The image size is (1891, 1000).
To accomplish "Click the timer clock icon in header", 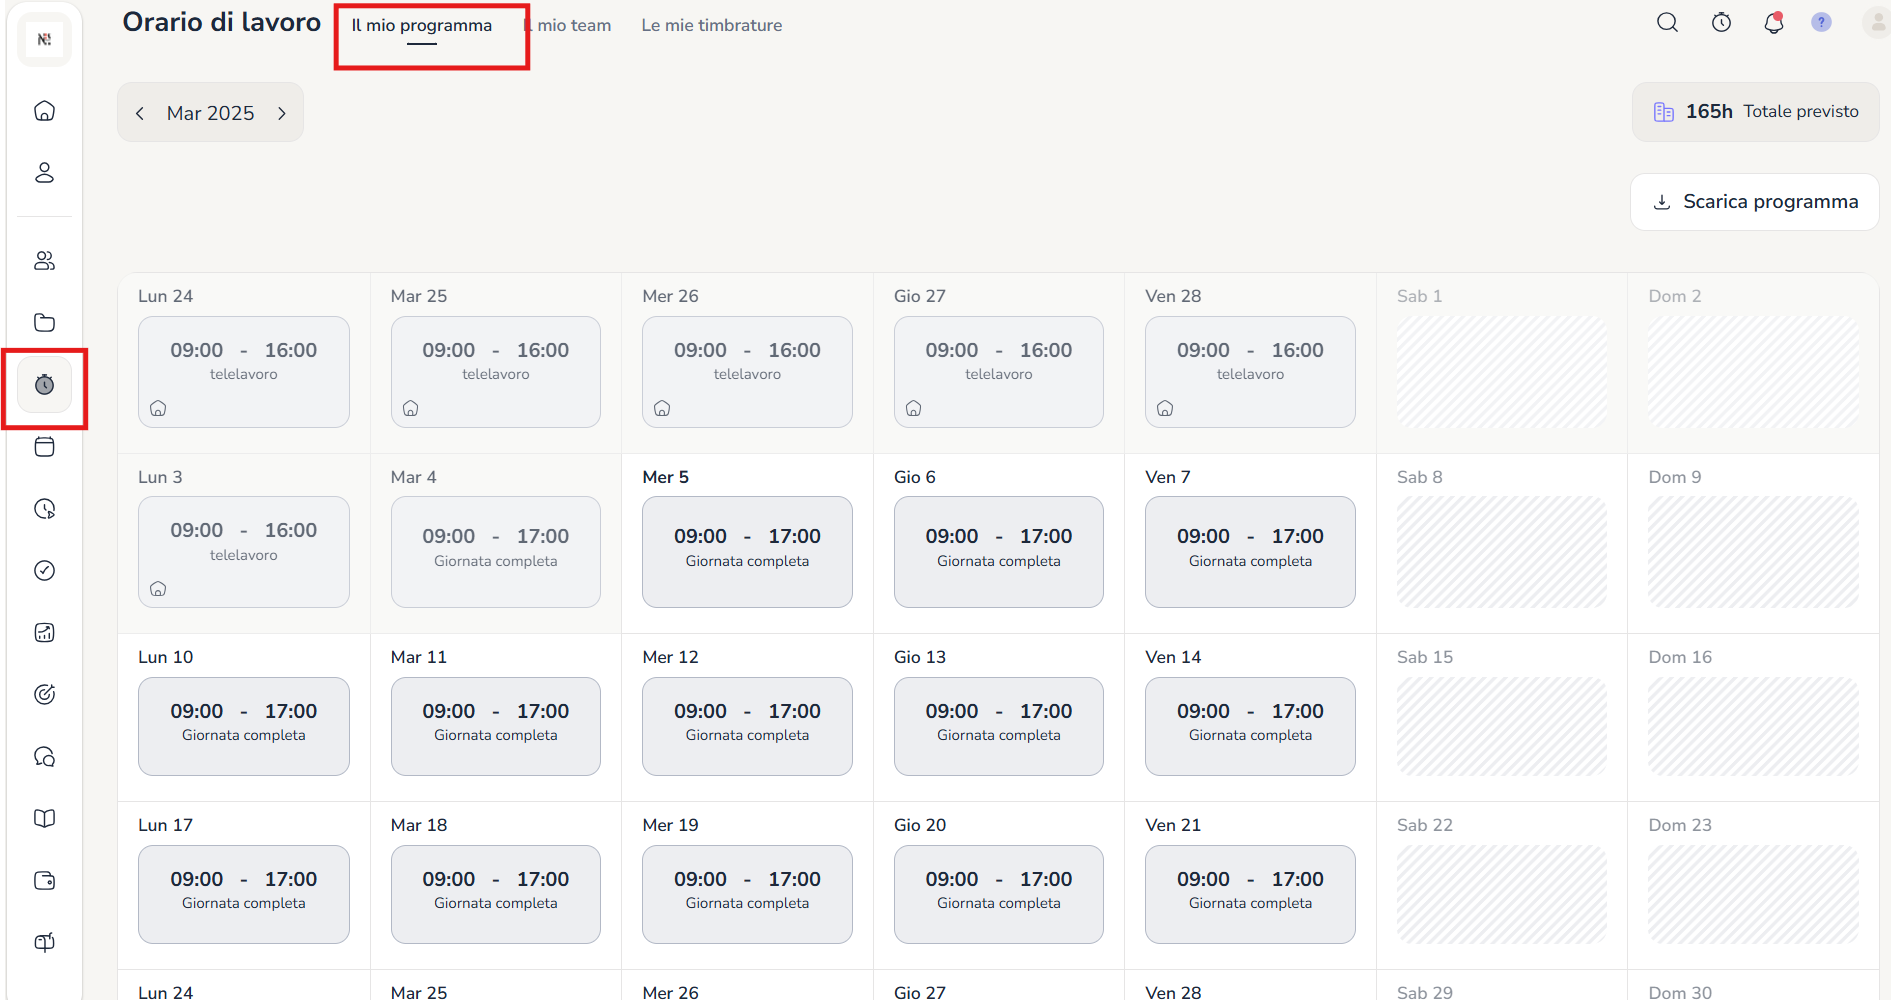I will point(1721,23).
